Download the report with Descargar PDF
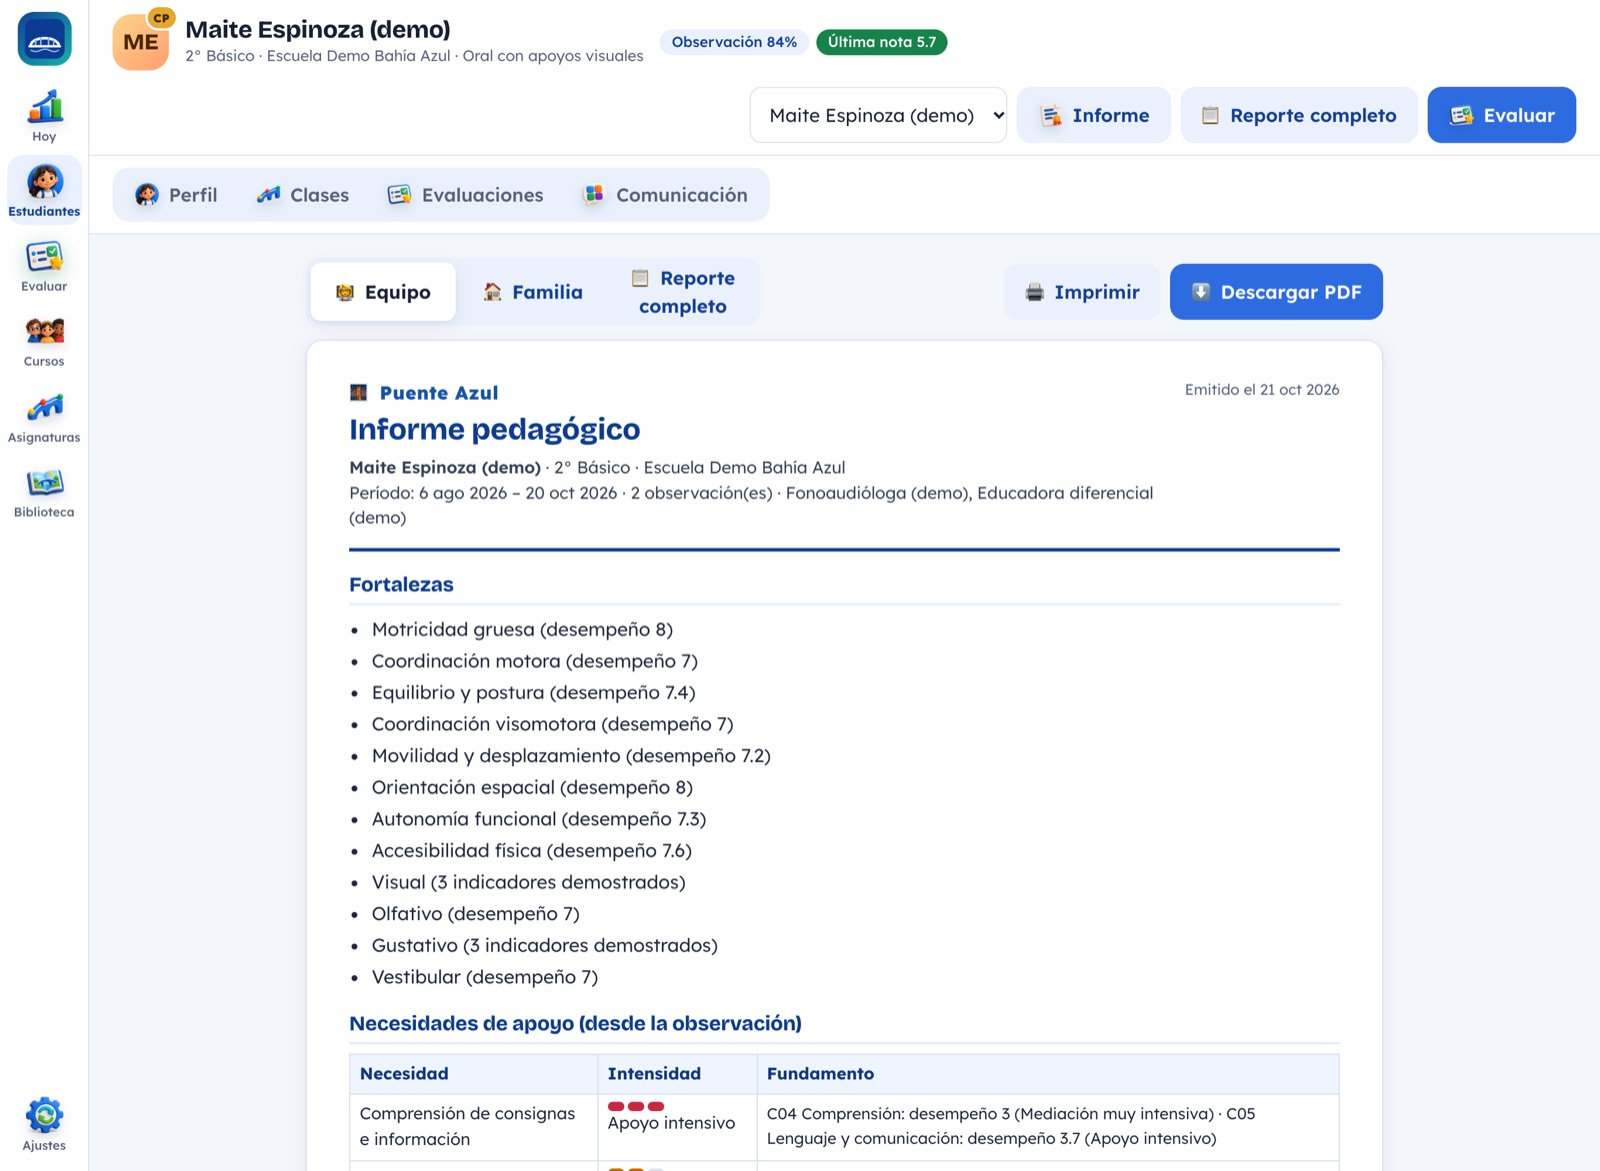Image resolution: width=1600 pixels, height=1171 pixels. pos(1276,292)
